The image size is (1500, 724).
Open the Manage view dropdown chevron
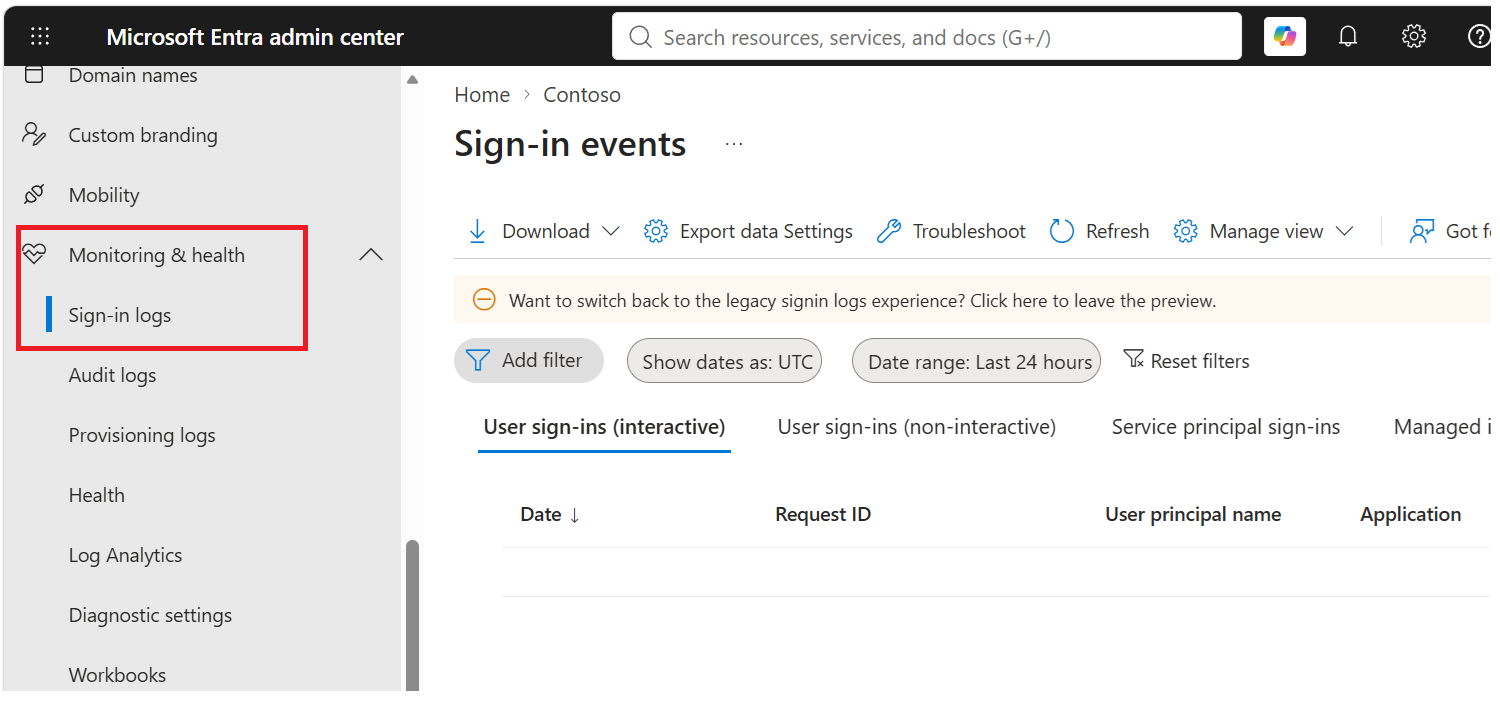click(x=1345, y=231)
